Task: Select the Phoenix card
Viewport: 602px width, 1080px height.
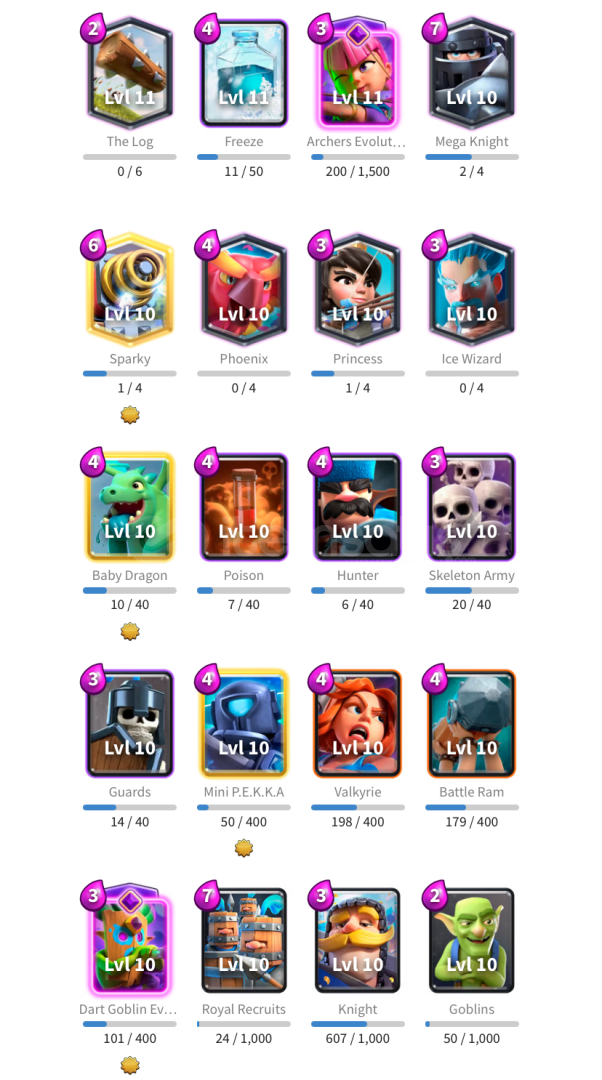Action: pos(244,291)
